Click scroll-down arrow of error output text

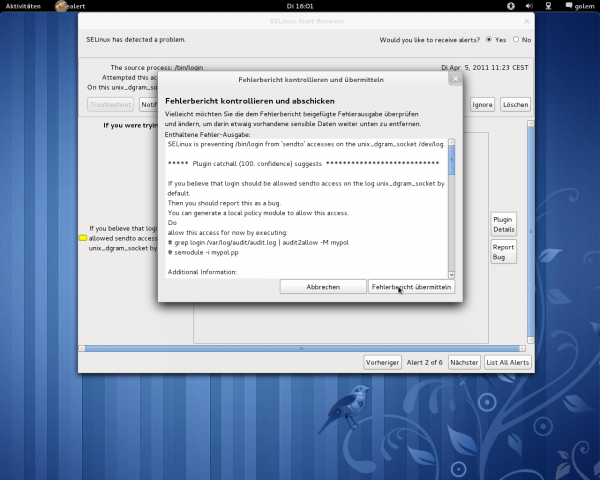tap(451, 274)
